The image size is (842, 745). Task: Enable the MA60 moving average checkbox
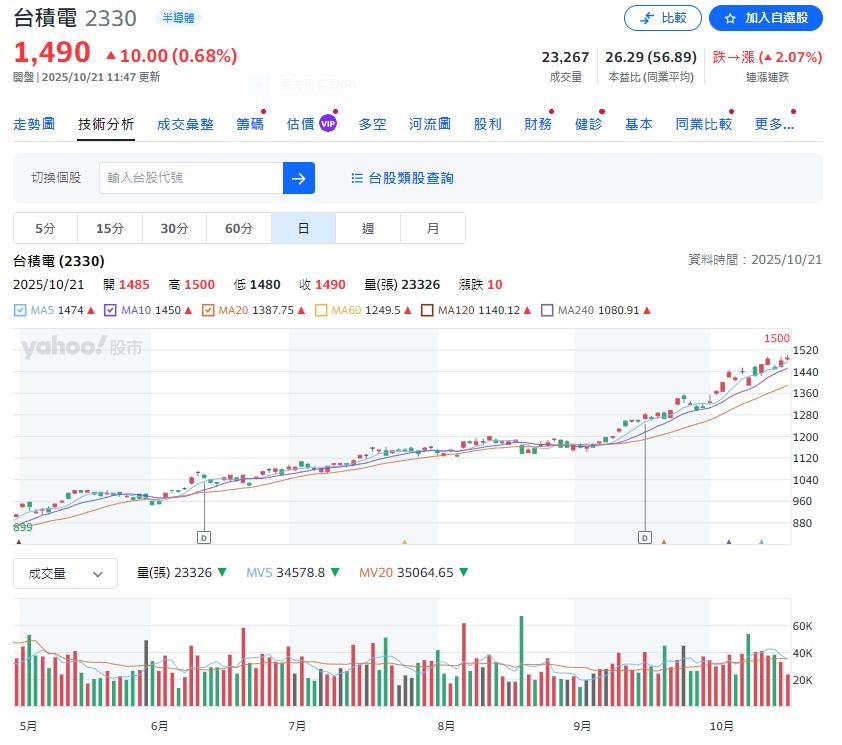click(321, 310)
